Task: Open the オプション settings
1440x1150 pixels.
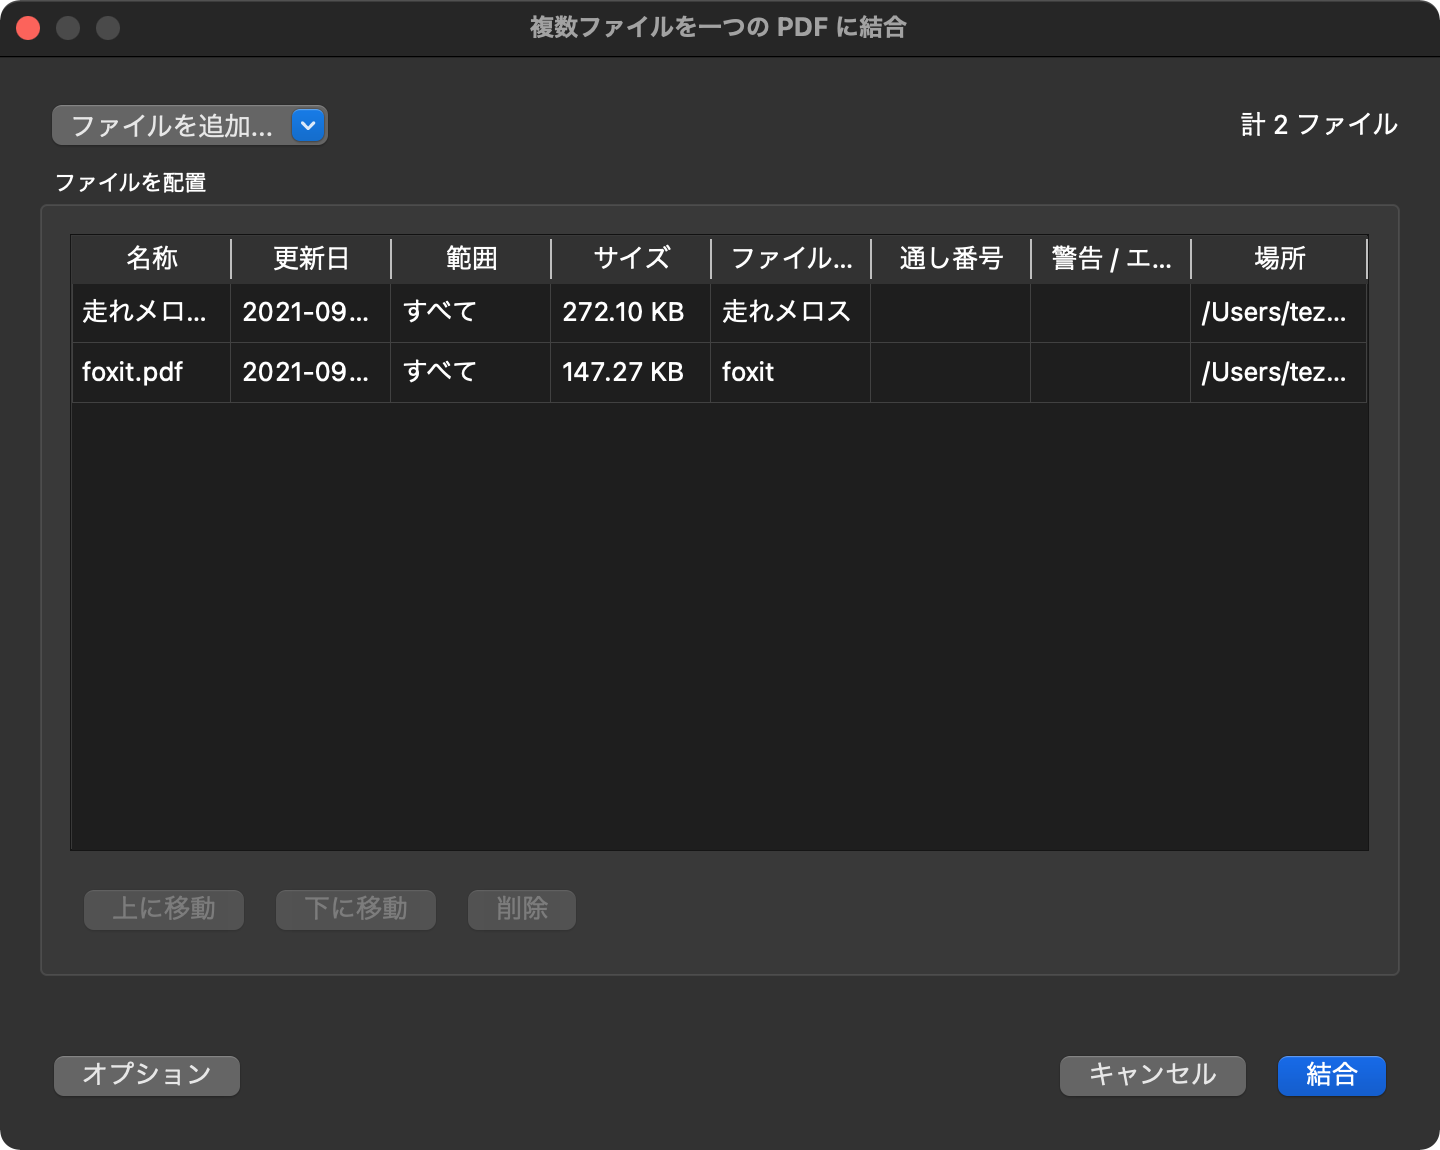Action: point(147,1075)
